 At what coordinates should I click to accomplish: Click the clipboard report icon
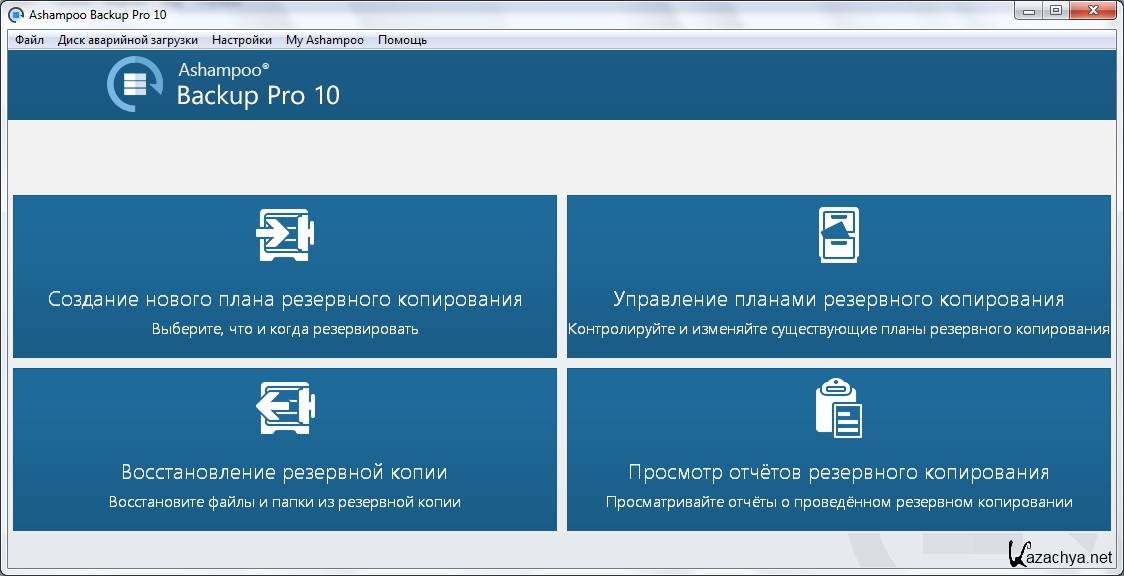pyautogui.click(x=838, y=408)
